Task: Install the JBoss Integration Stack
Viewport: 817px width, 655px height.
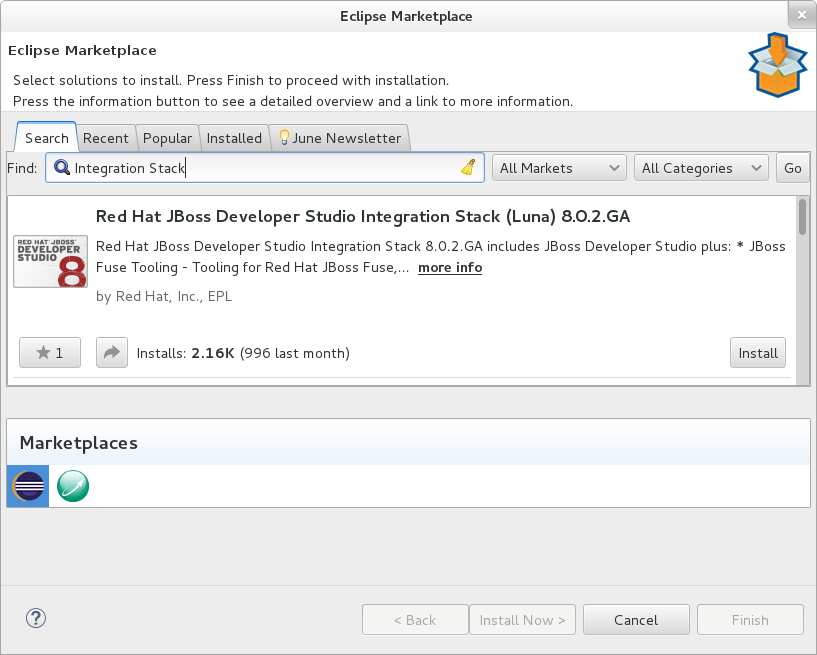Action: (757, 353)
